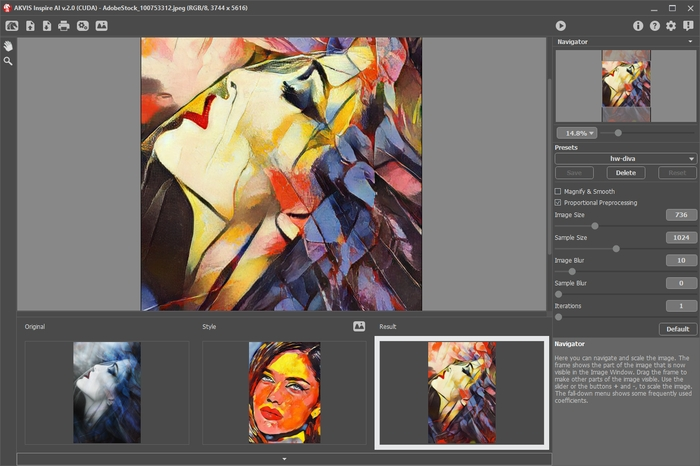Image resolution: width=700 pixels, height=466 pixels.
Task: Collapse the Navigator panel arrow
Action: click(691, 42)
